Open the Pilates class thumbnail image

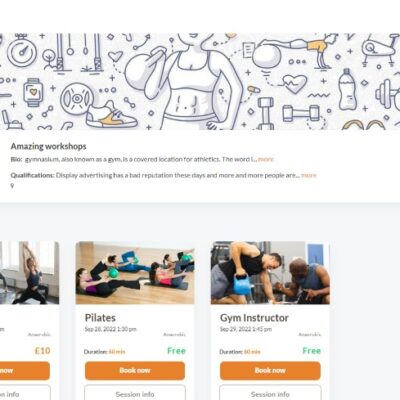click(135, 273)
